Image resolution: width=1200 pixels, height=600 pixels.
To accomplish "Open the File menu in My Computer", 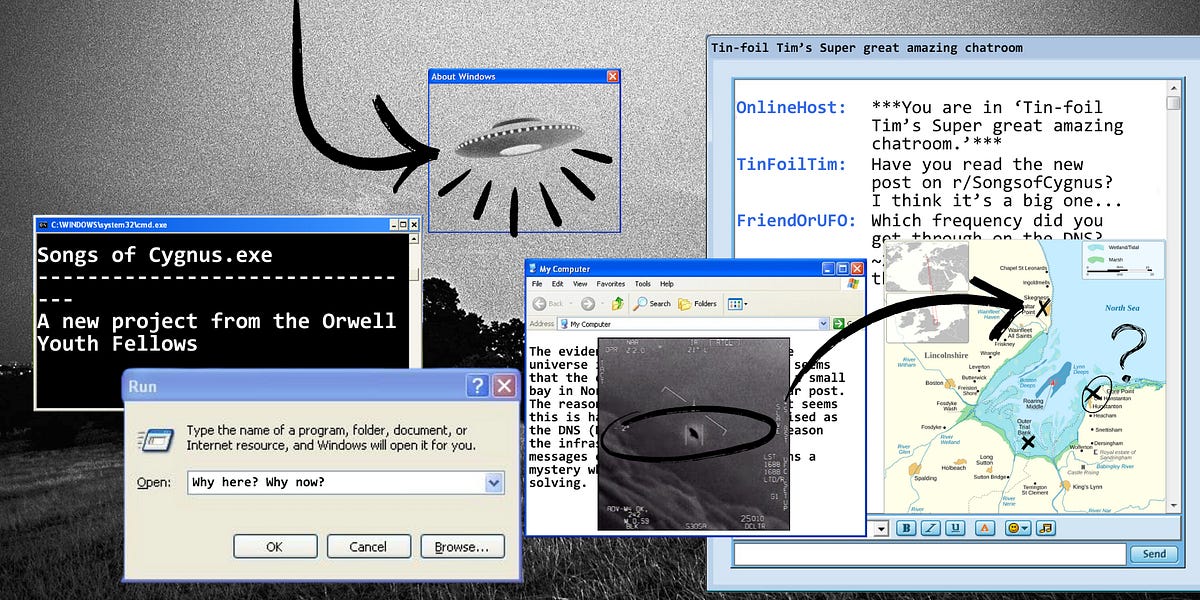I will point(537,284).
